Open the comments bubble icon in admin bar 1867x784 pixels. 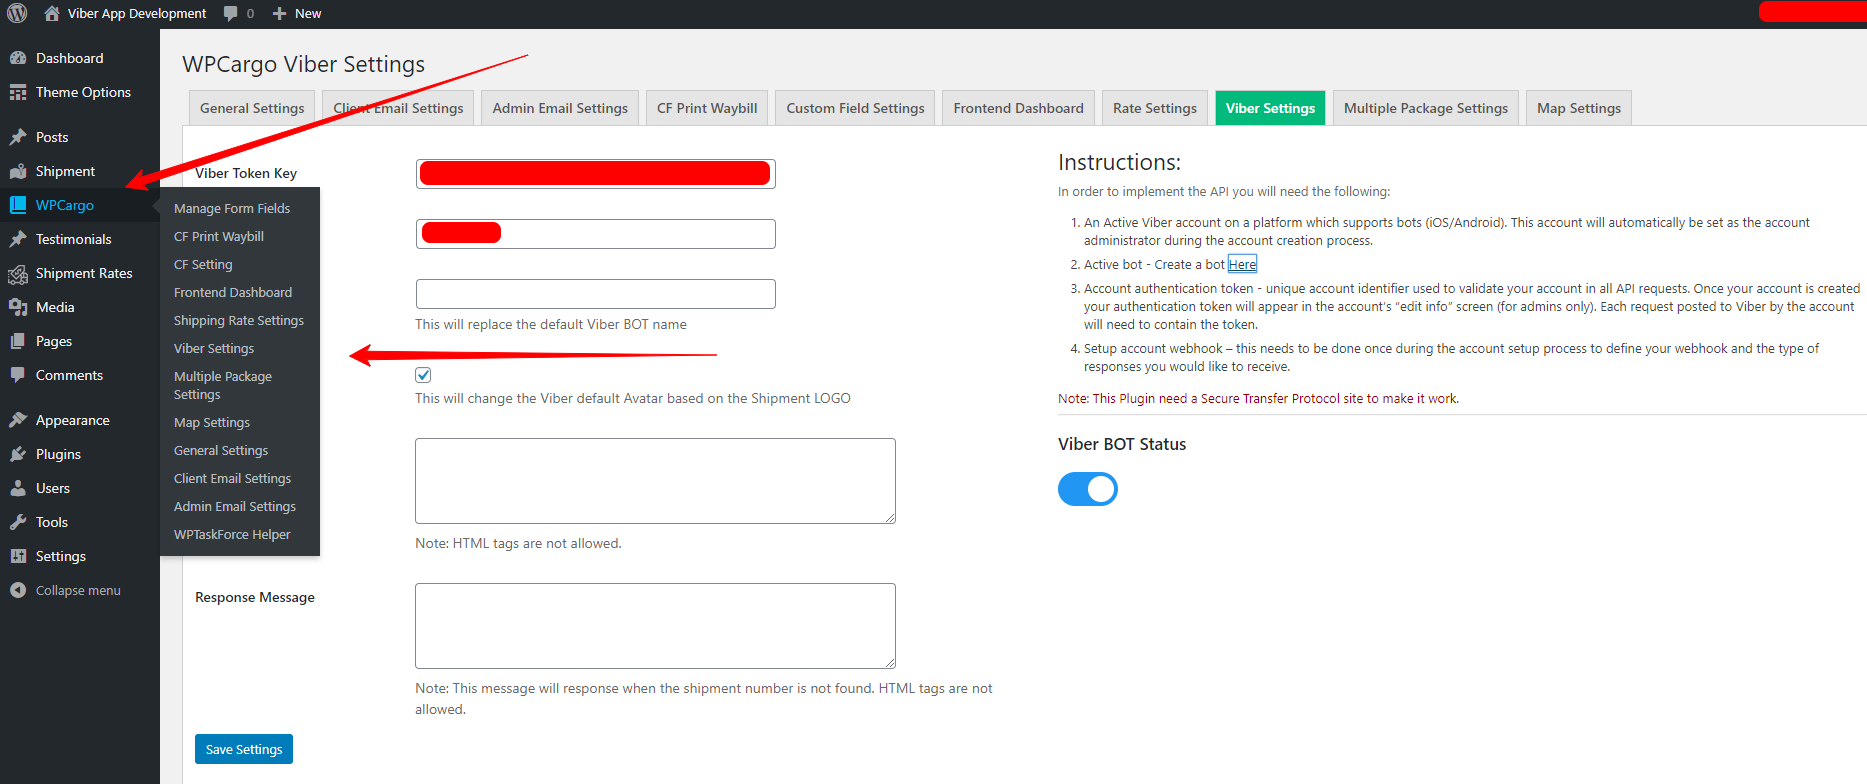pyautogui.click(x=231, y=14)
